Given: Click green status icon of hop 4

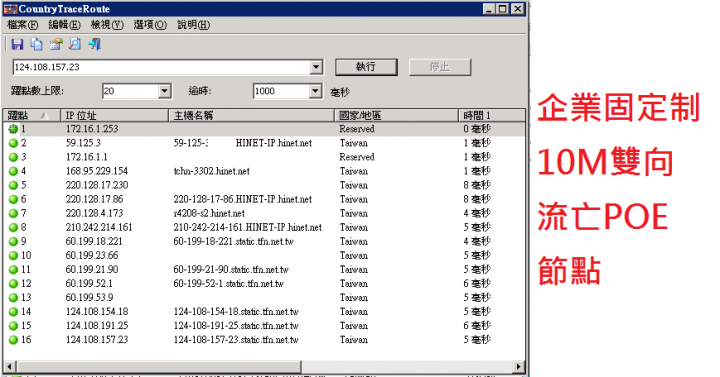Looking at the screenshot, I should [13, 171].
